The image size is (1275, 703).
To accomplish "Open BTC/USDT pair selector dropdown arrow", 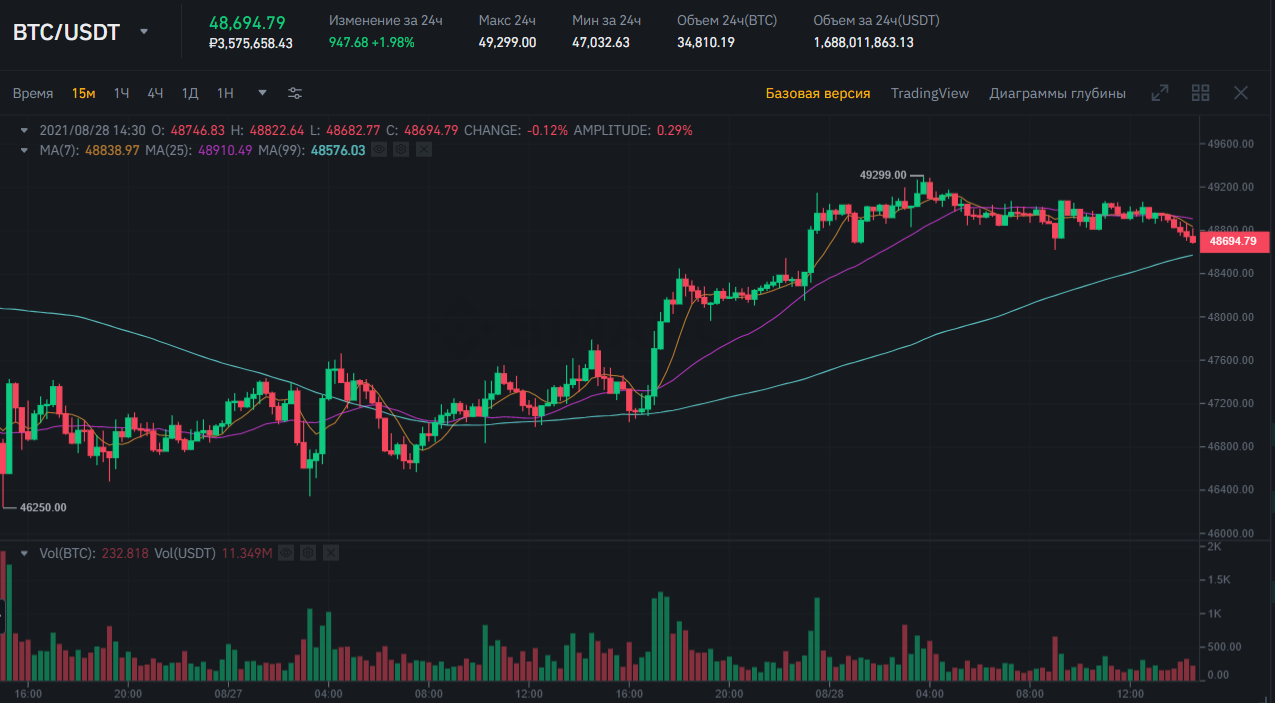I will point(144,31).
